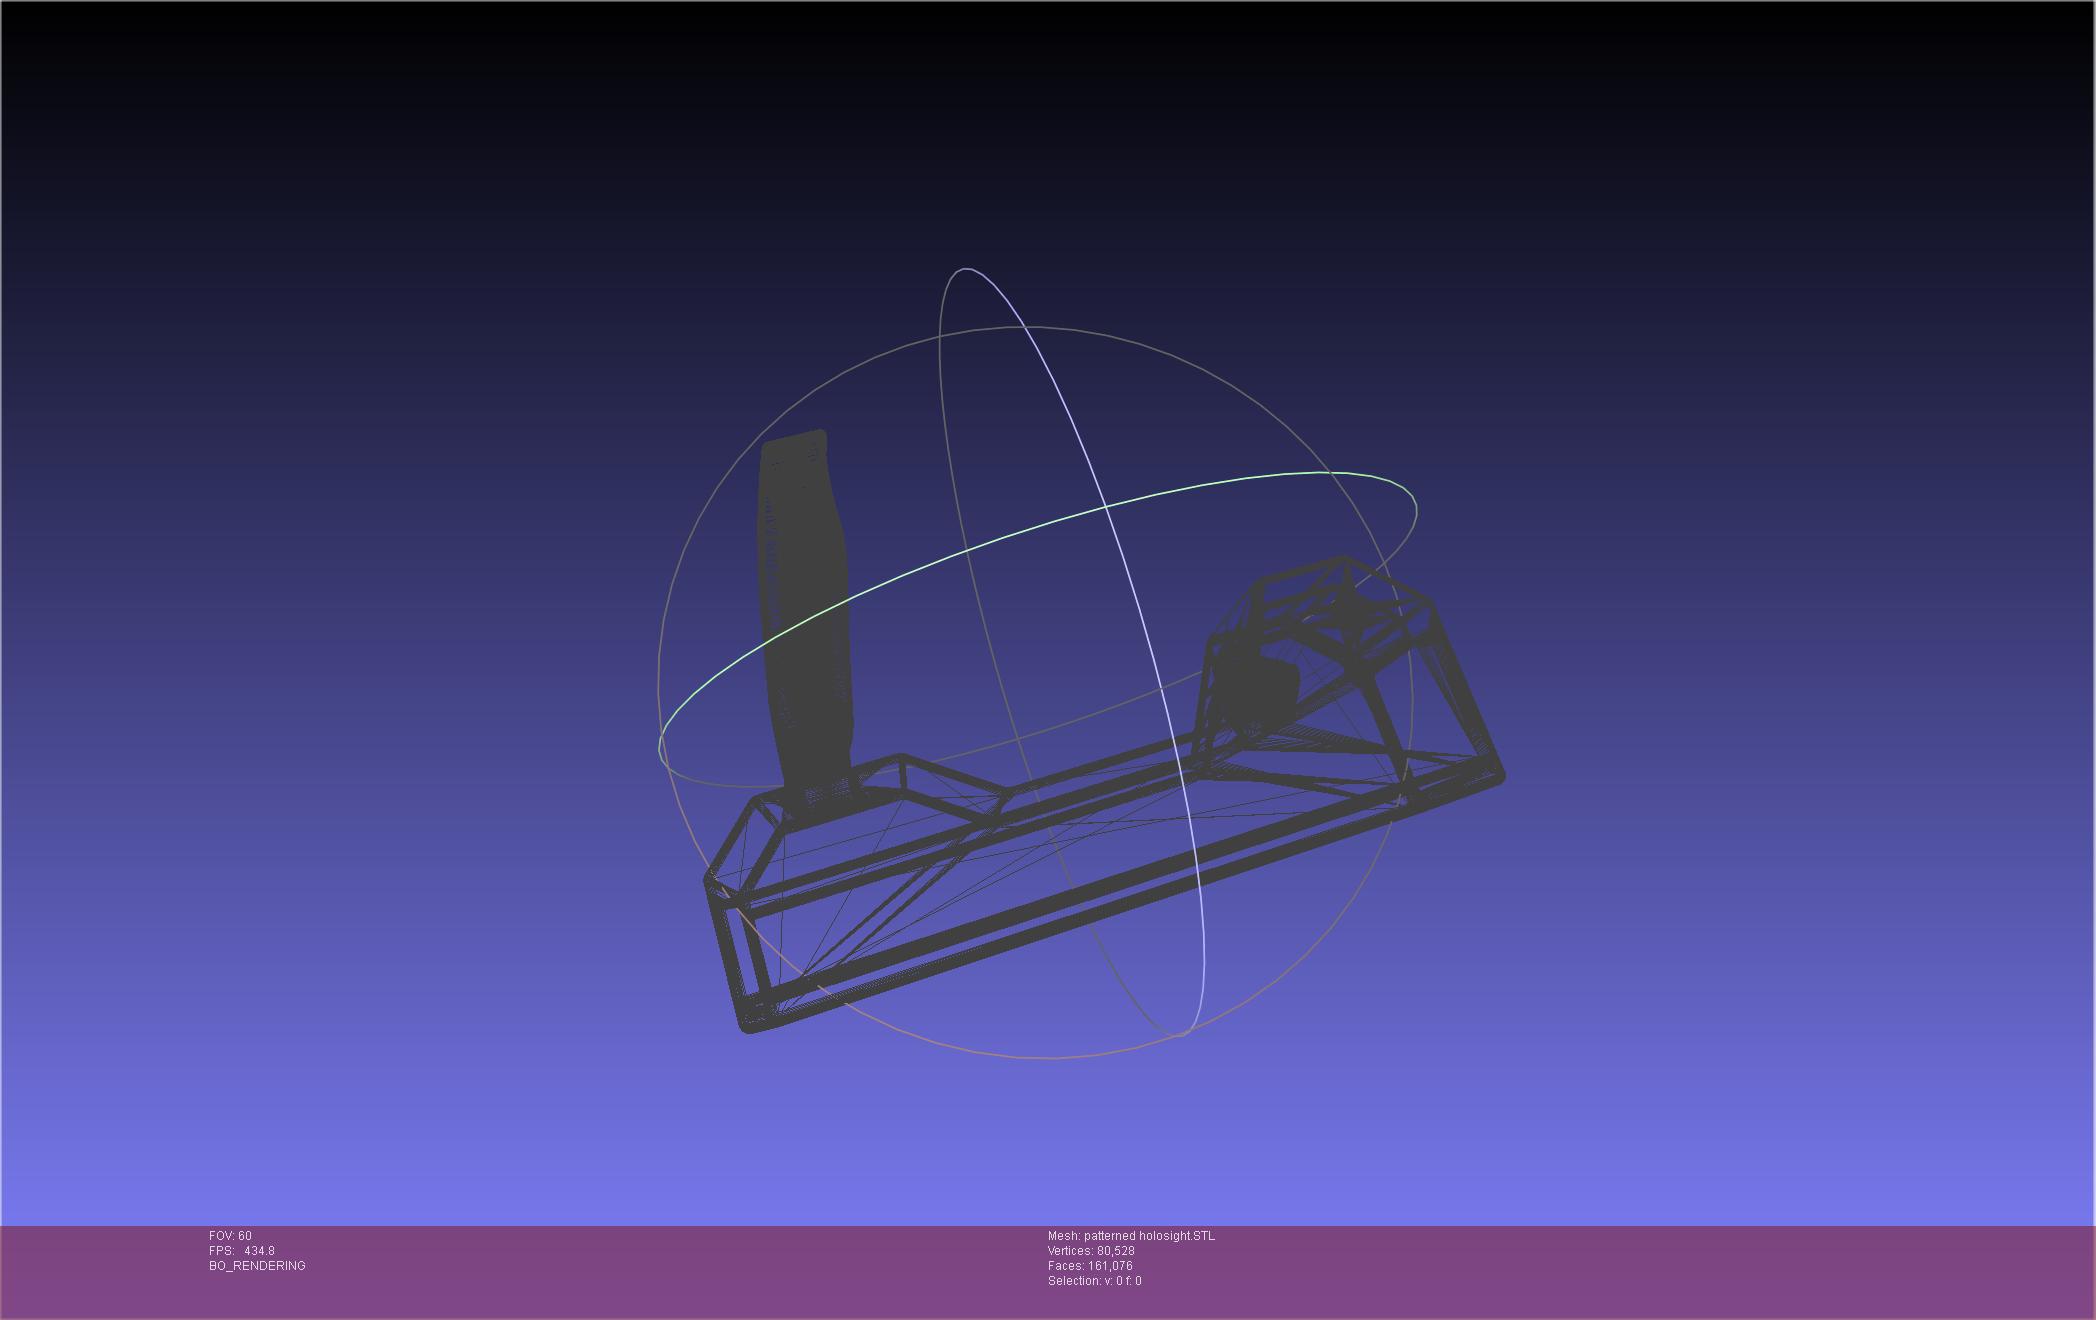This screenshot has width=2096, height=1320.
Task: Click the Selection: v: 0 f: 0 text
Action: point(1094,1281)
